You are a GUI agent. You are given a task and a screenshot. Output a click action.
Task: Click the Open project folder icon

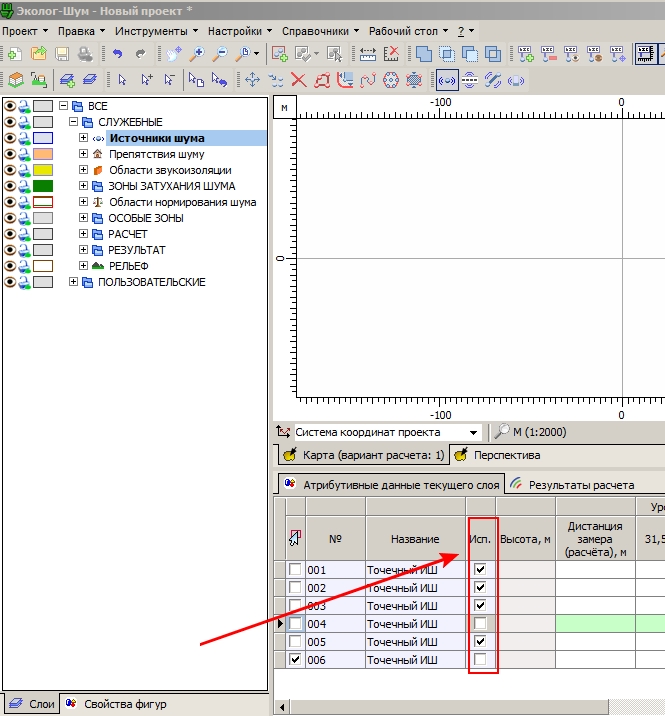point(38,54)
